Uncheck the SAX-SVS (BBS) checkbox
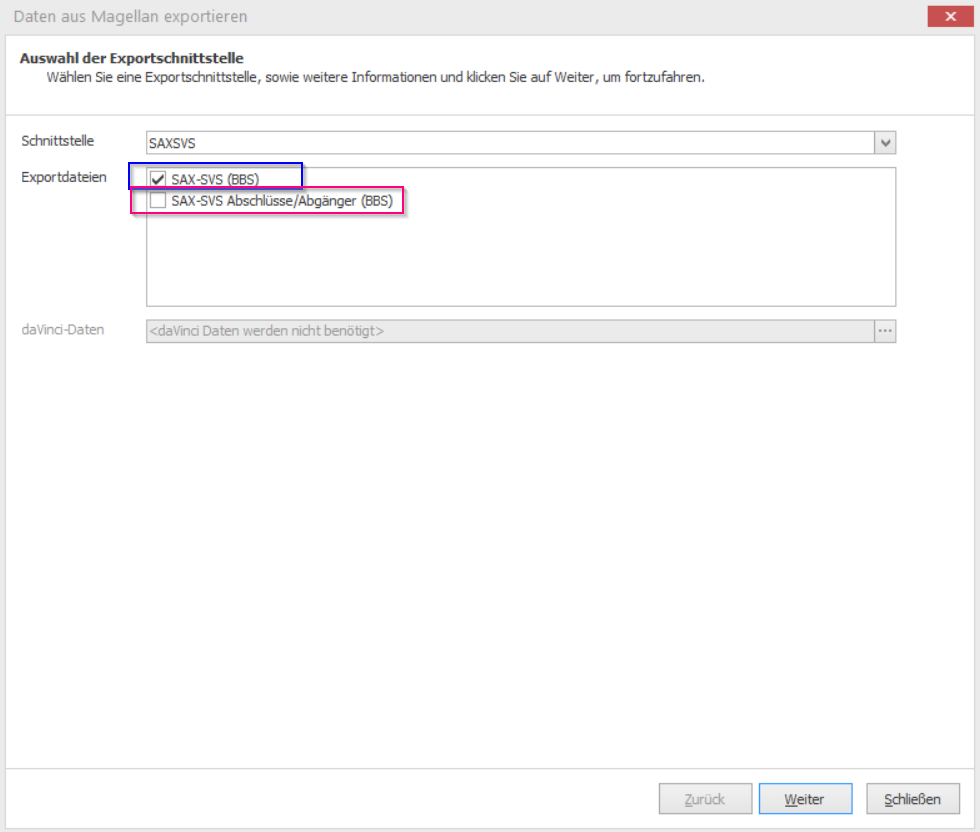The width and height of the screenshot is (980, 832). (157, 179)
